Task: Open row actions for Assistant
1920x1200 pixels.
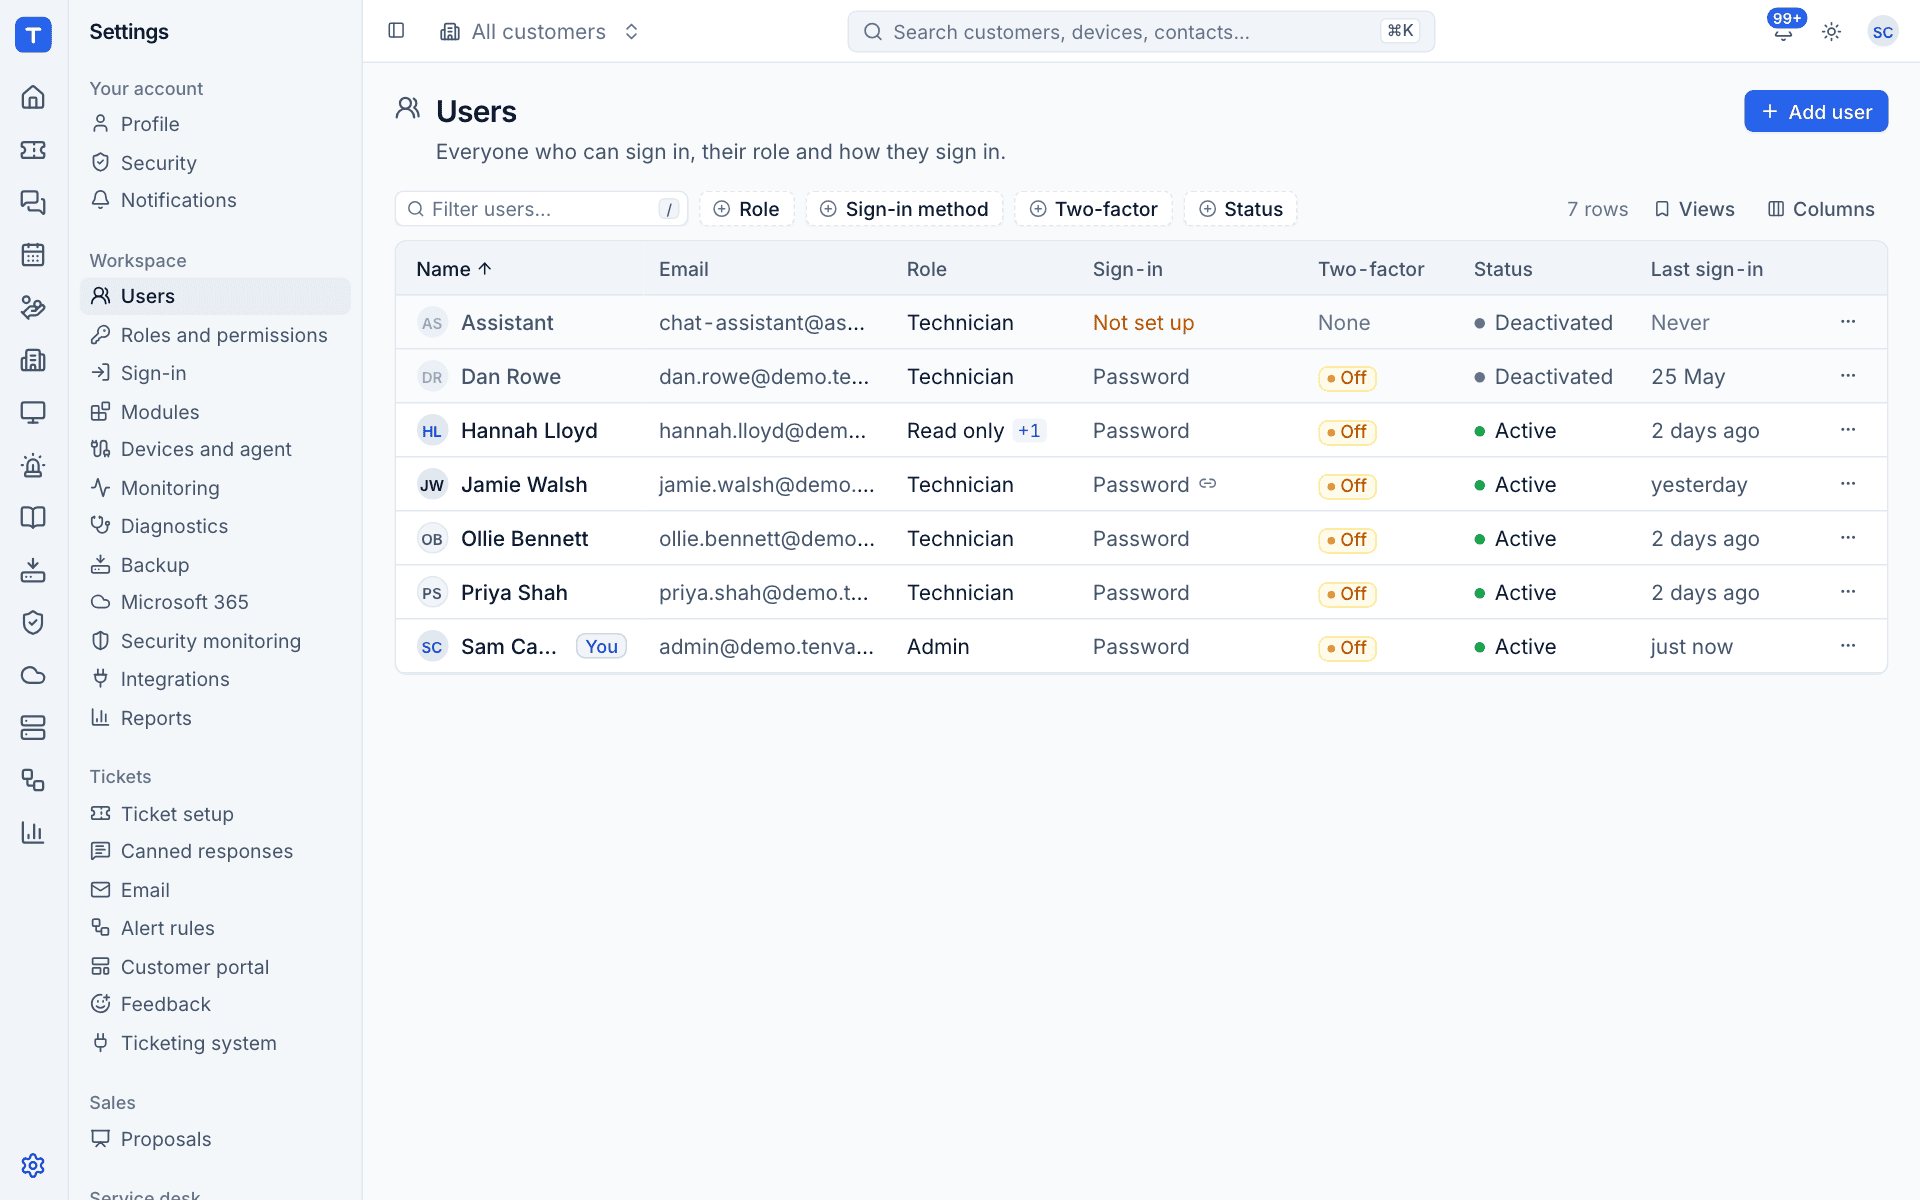Action: 1848,322
